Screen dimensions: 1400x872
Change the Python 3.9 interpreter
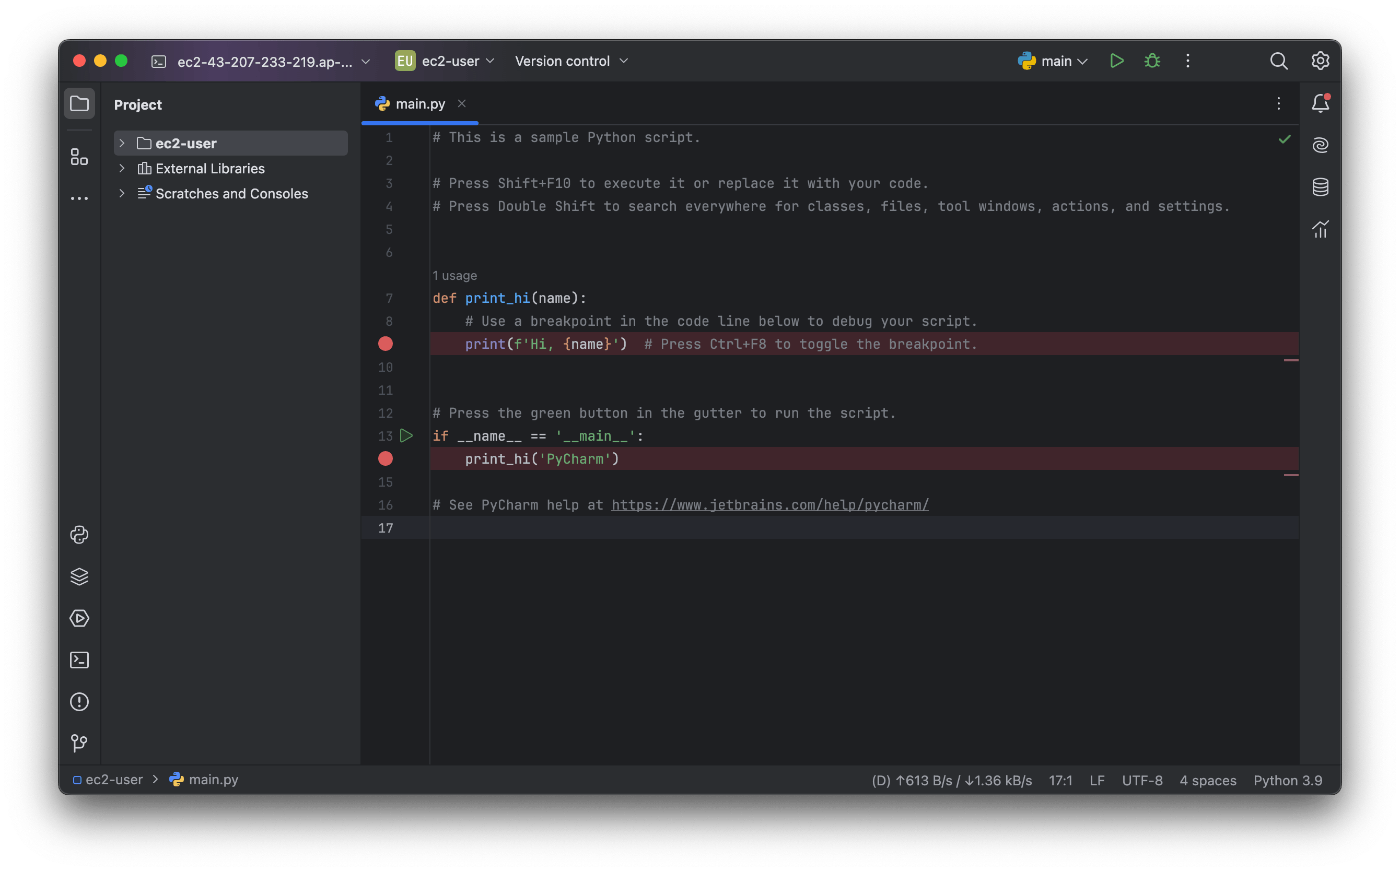point(1288,781)
